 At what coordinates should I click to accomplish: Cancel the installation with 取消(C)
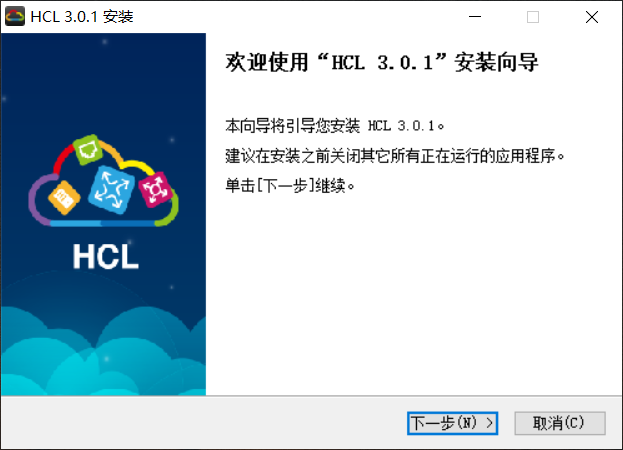560,423
